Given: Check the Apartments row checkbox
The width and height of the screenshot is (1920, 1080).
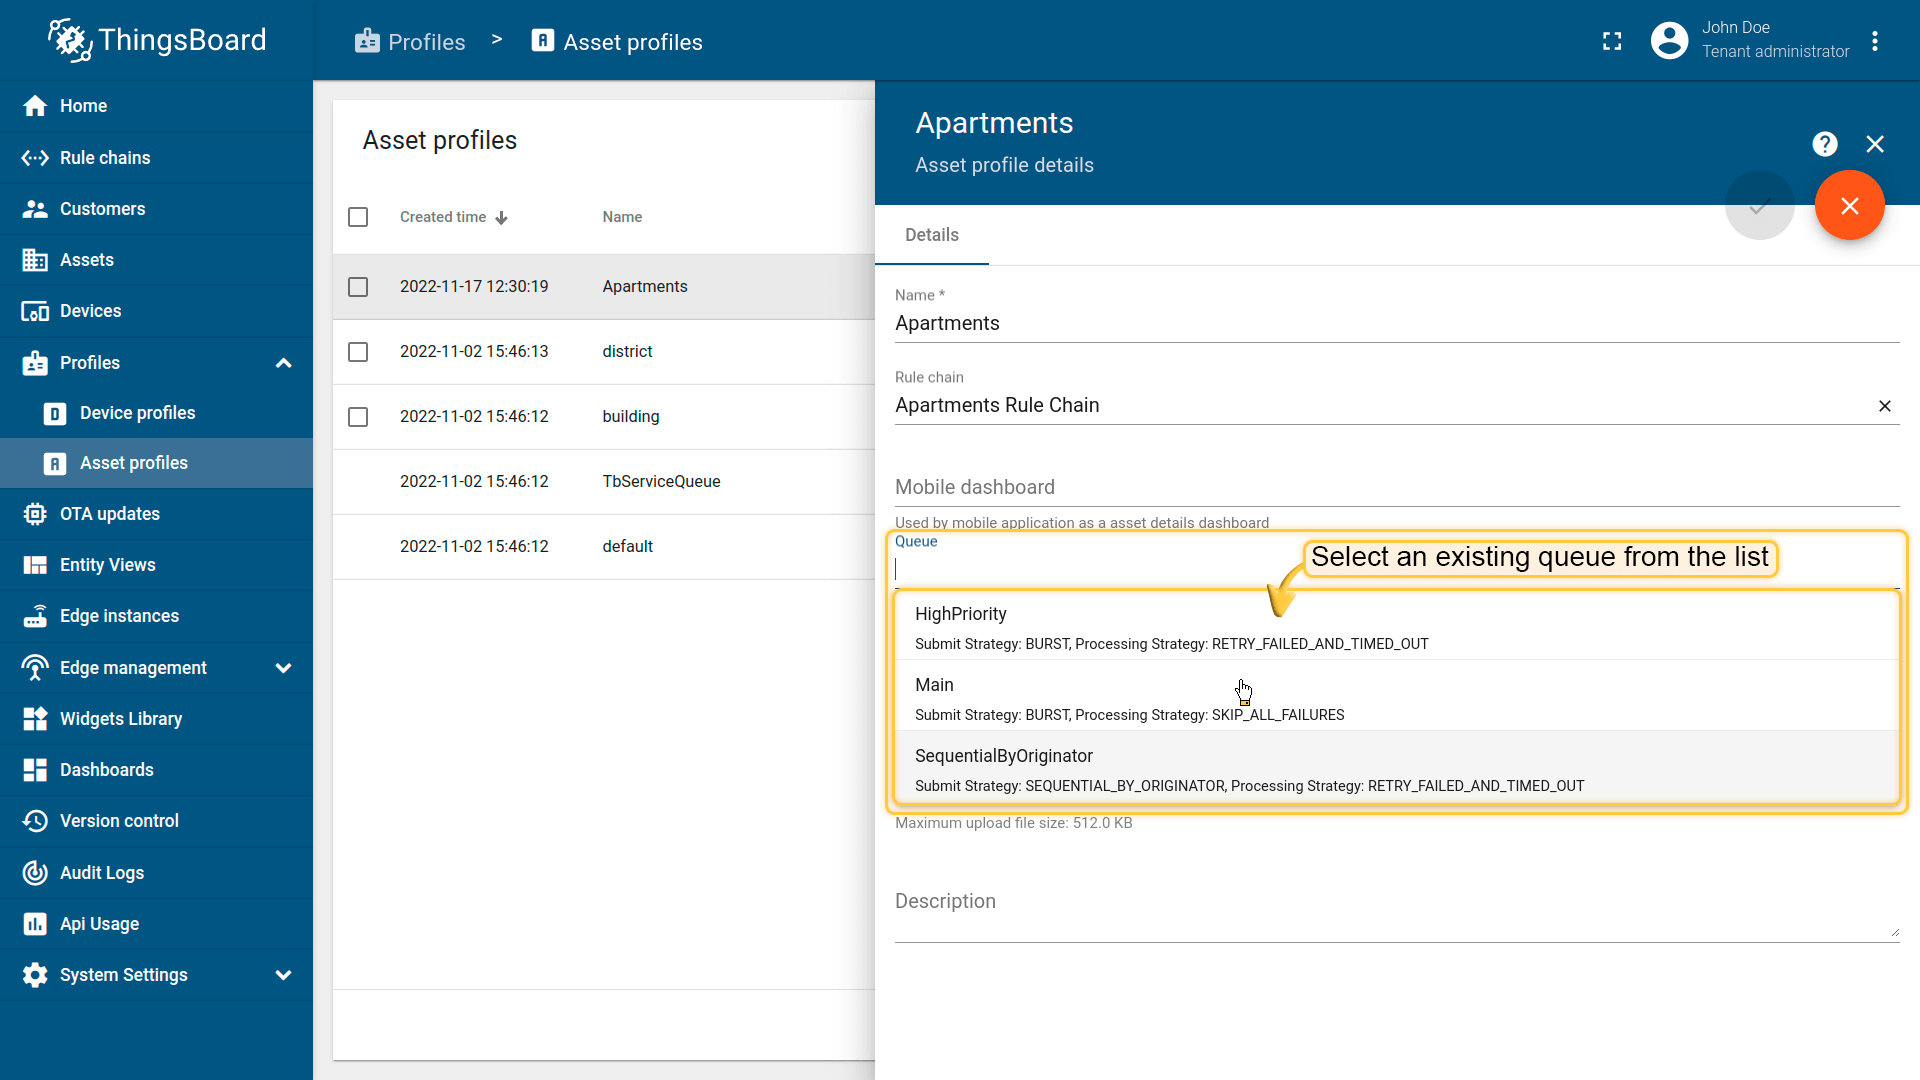Looking at the screenshot, I should tap(358, 287).
